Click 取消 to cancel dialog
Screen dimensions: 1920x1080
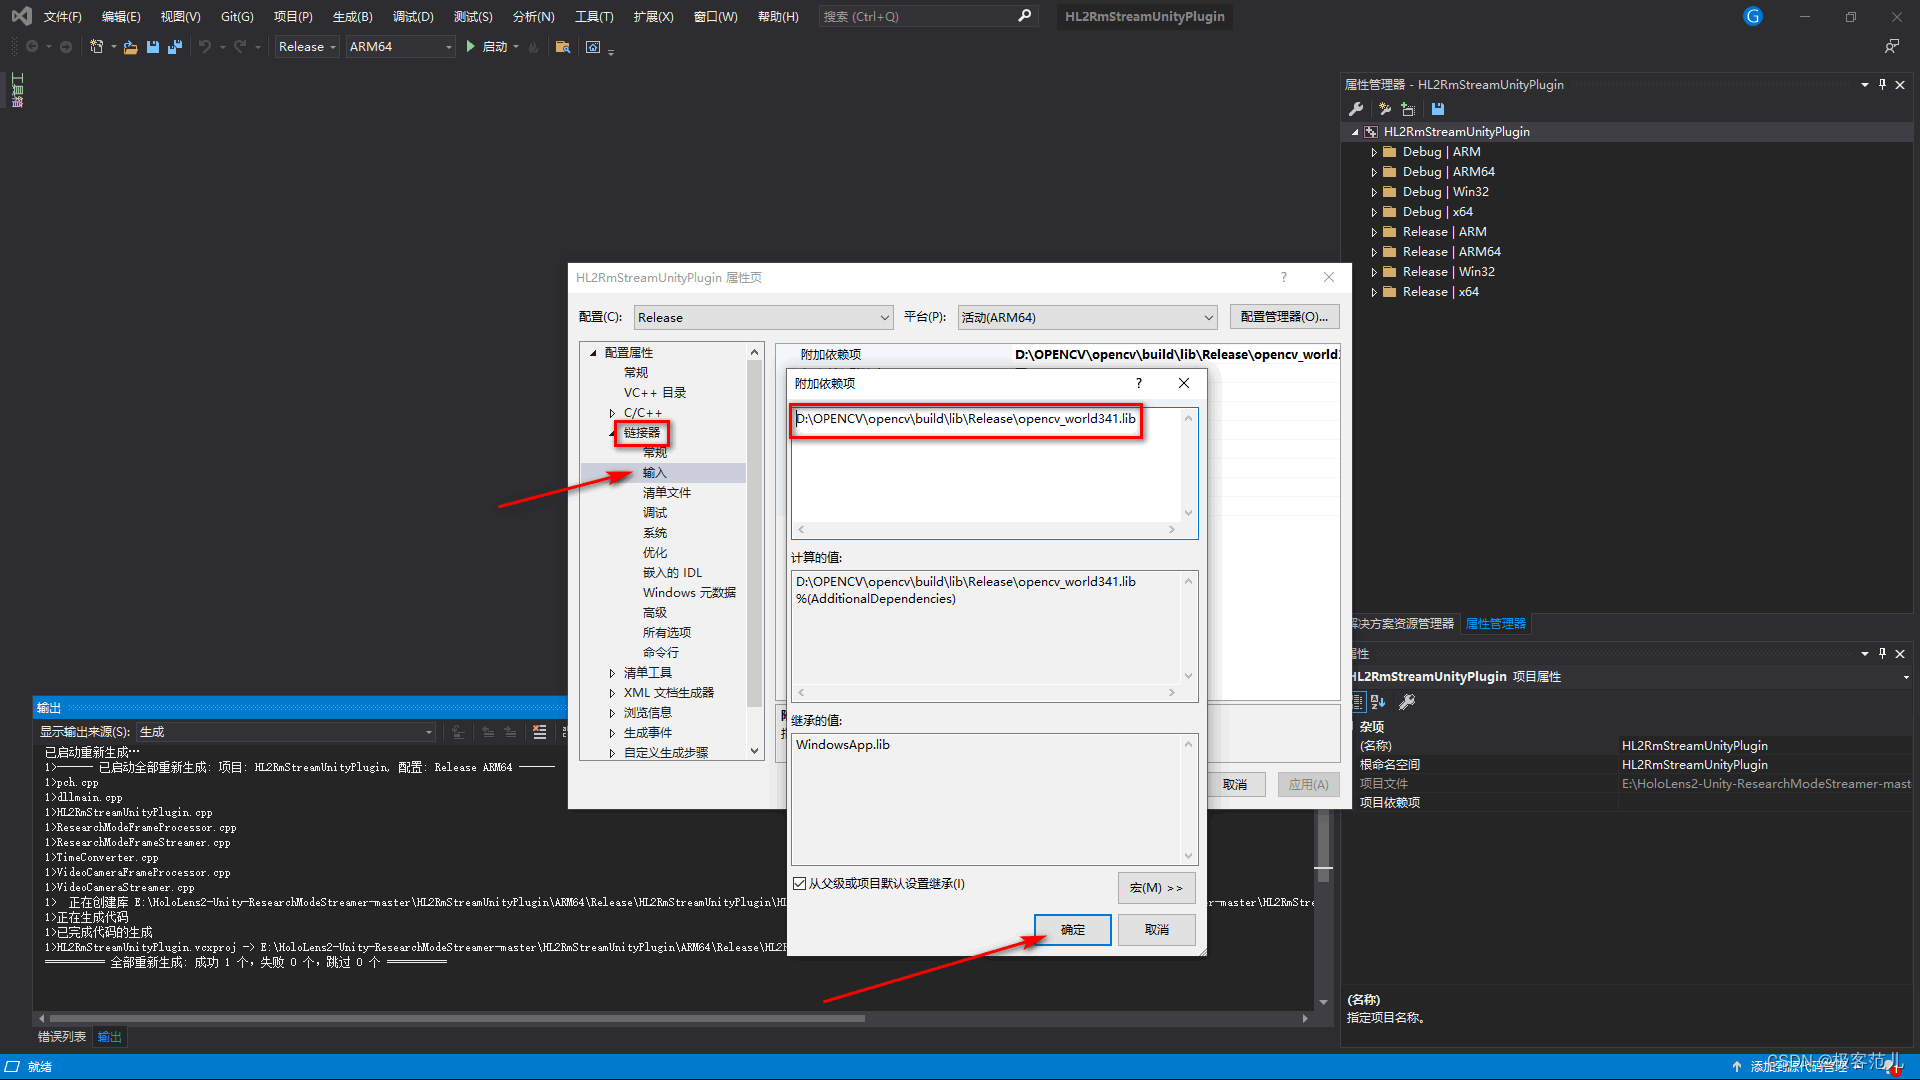coord(1158,930)
